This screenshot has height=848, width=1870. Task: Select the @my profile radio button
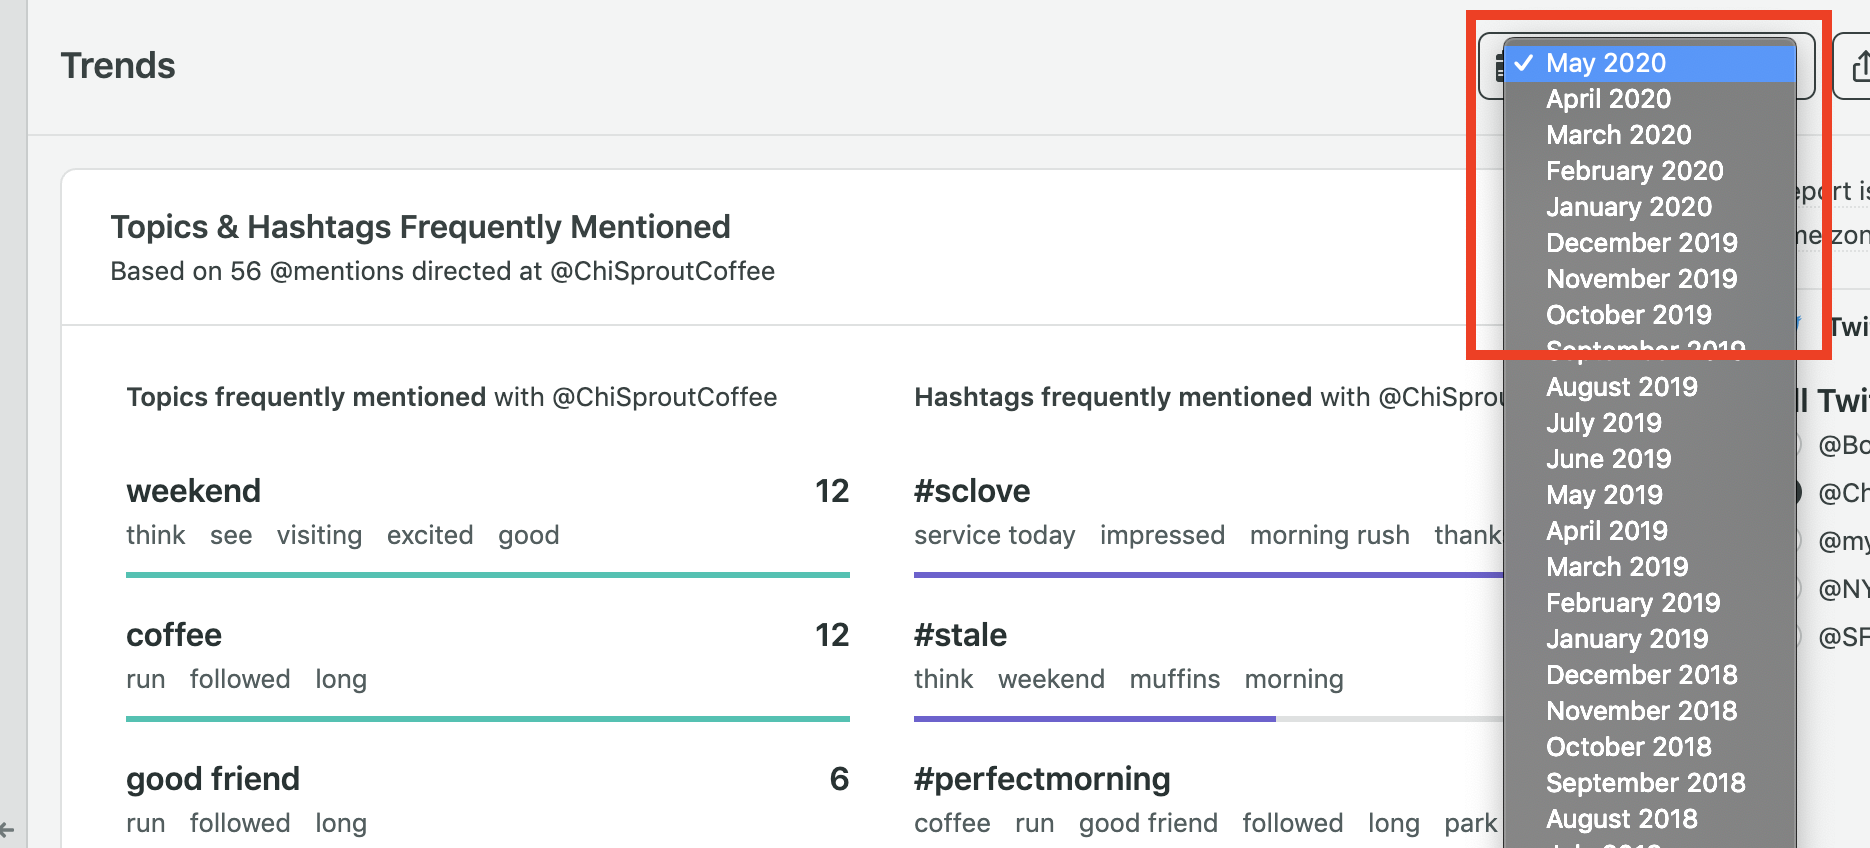coord(1800,541)
